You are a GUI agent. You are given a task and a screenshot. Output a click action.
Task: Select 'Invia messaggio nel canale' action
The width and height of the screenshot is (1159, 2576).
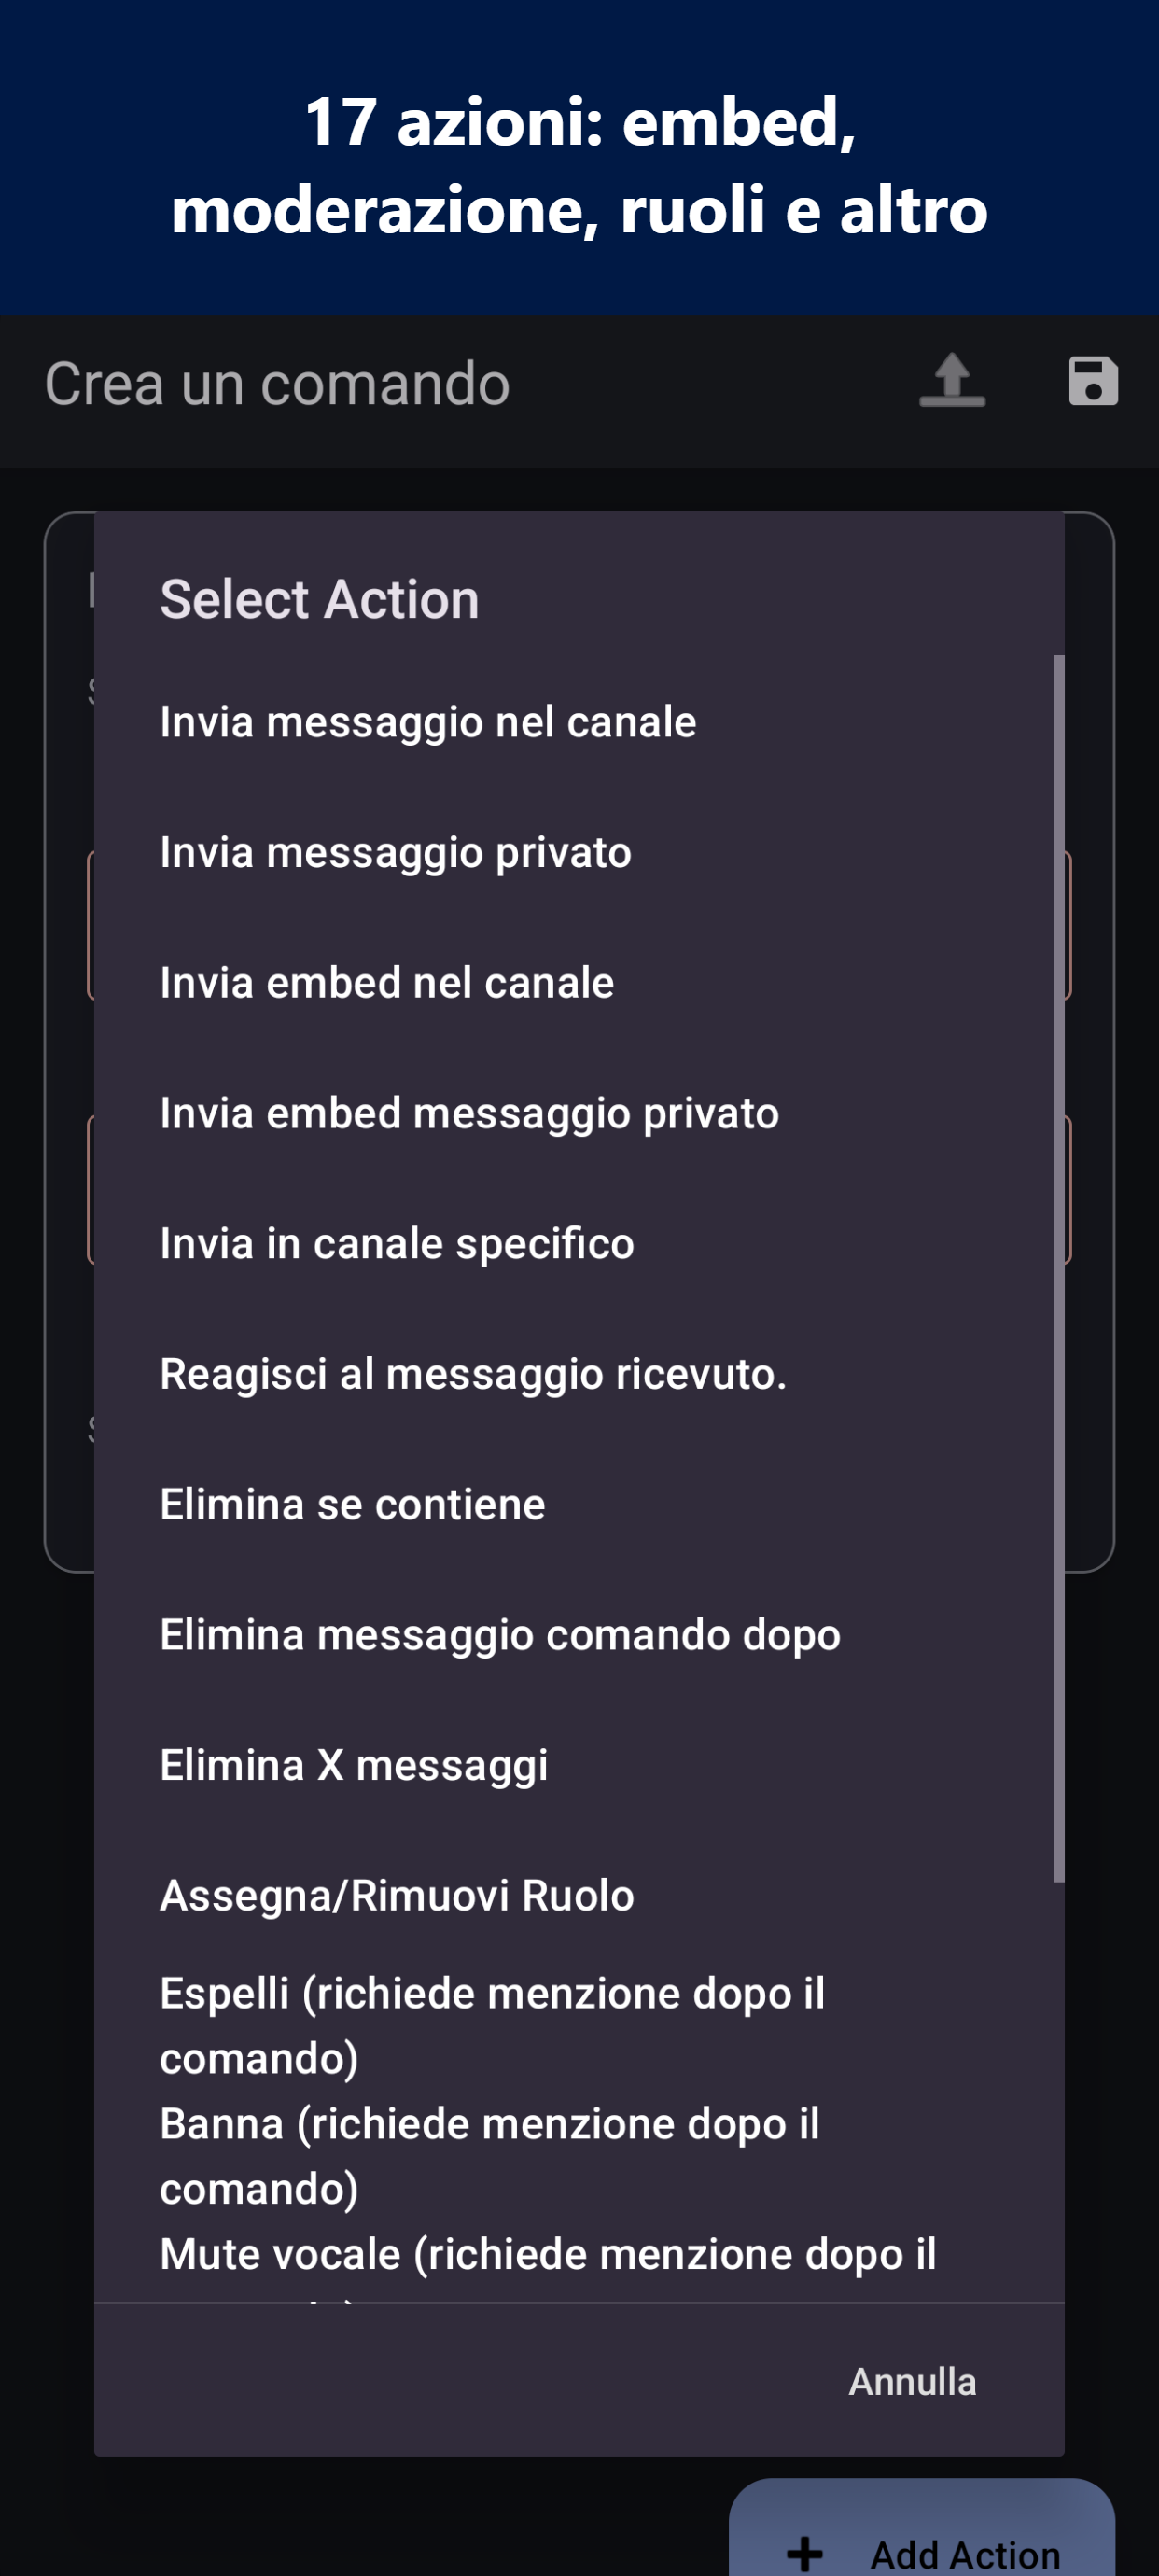[428, 722]
